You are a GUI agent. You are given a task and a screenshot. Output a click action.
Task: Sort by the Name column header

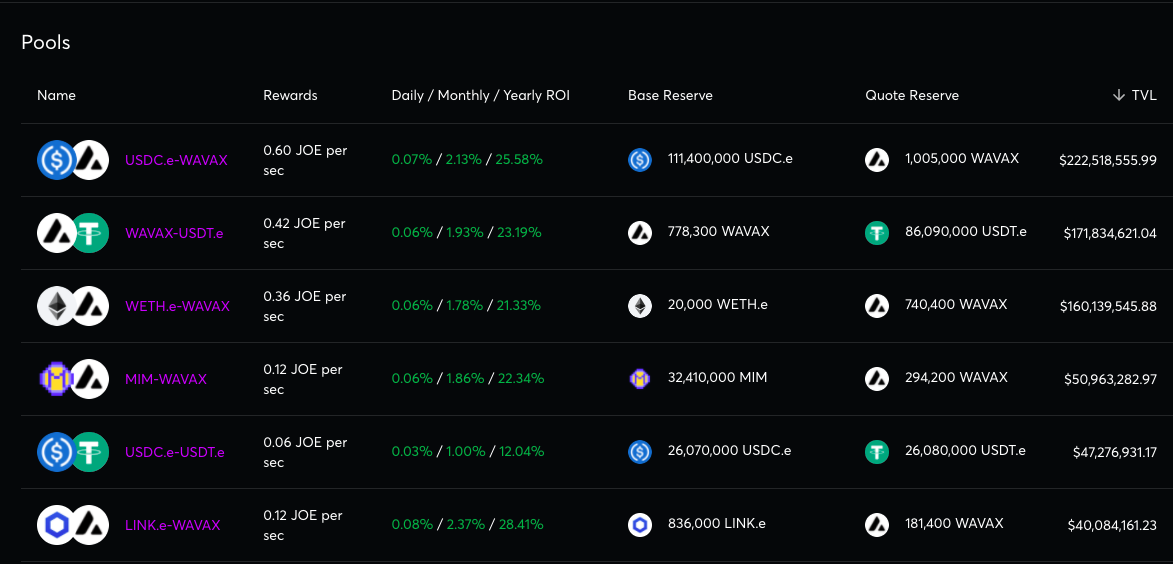point(56,95)
